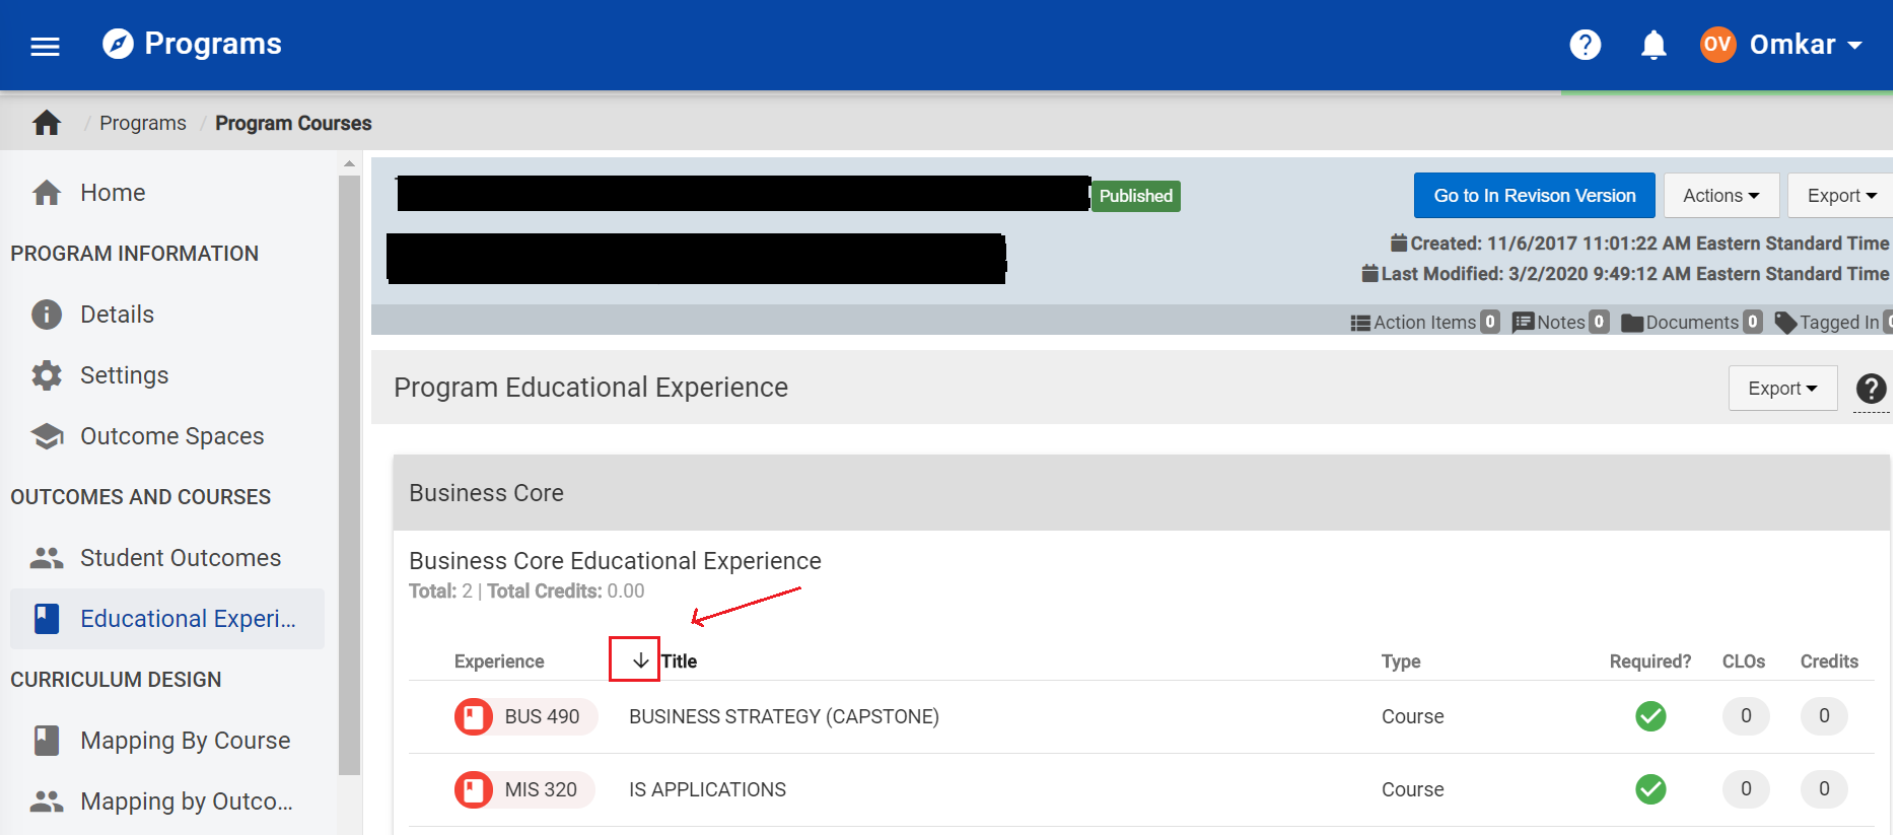Click the Business Core section header

point(1141,493)
